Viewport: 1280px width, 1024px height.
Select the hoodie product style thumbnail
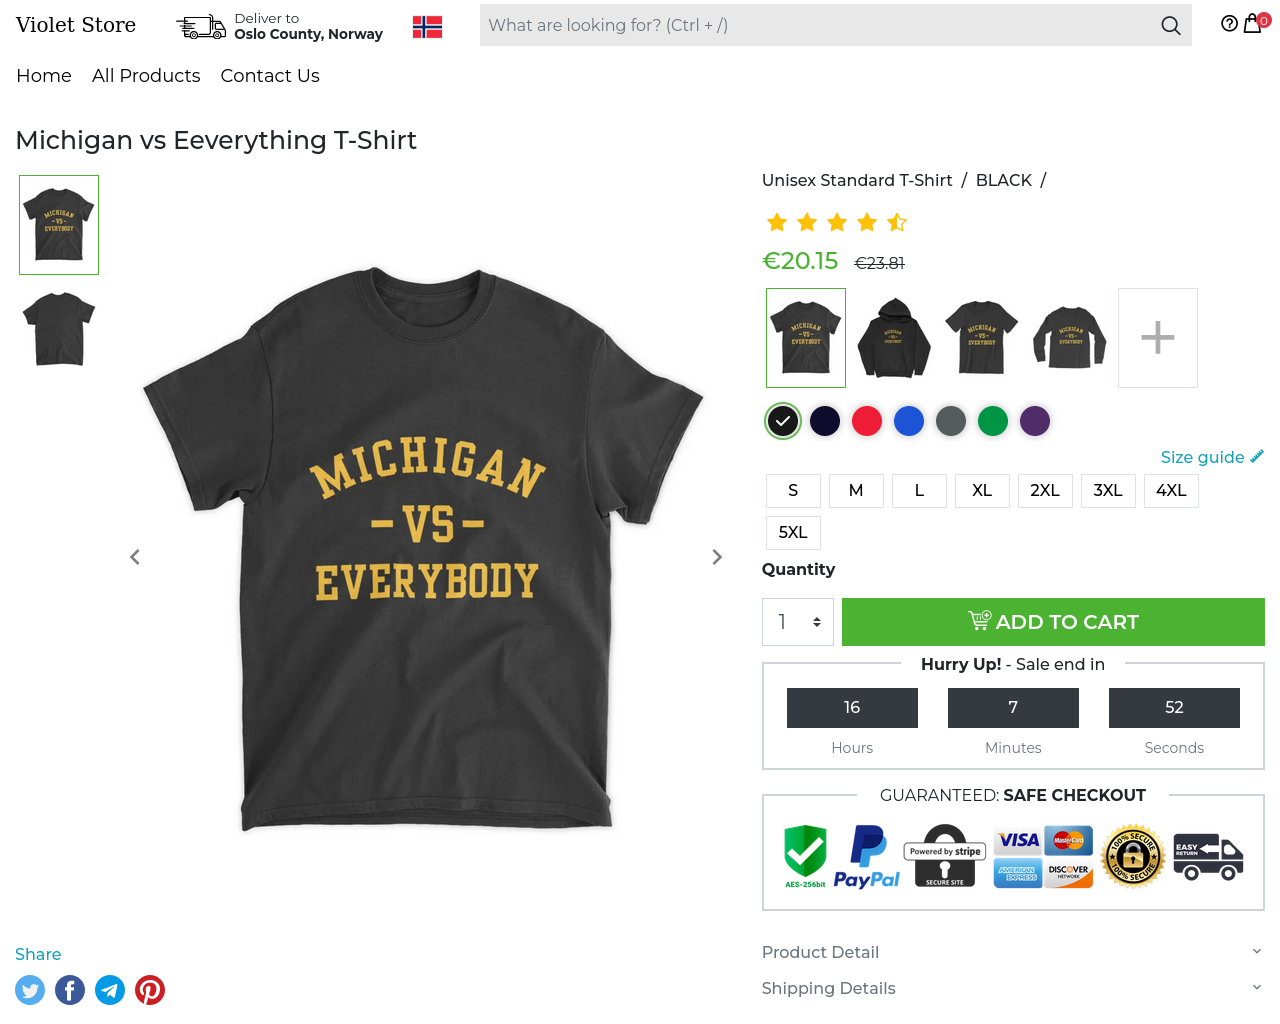894,338
